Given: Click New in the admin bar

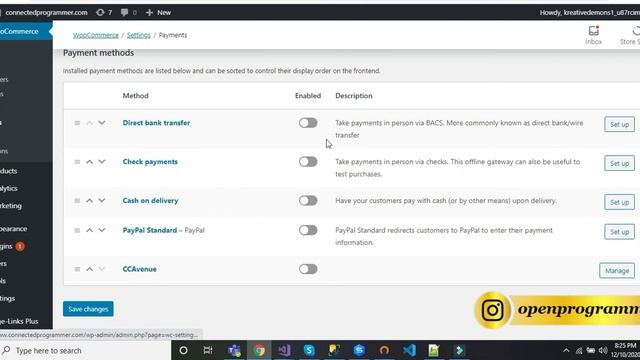Looking at the screenshot, I should click(158, 12).
